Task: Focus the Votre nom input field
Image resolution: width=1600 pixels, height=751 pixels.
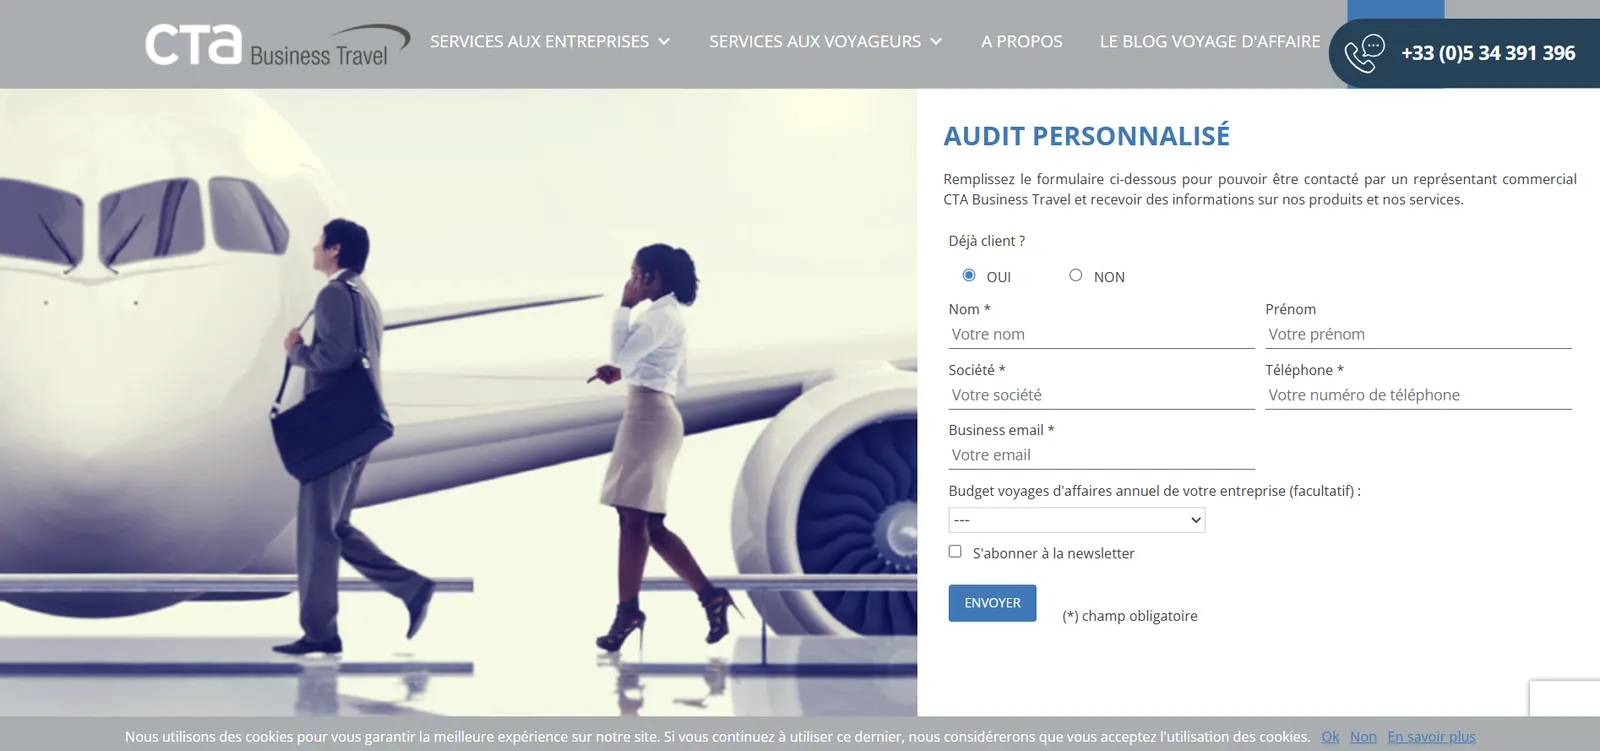Action: (x=1101, y=335)
